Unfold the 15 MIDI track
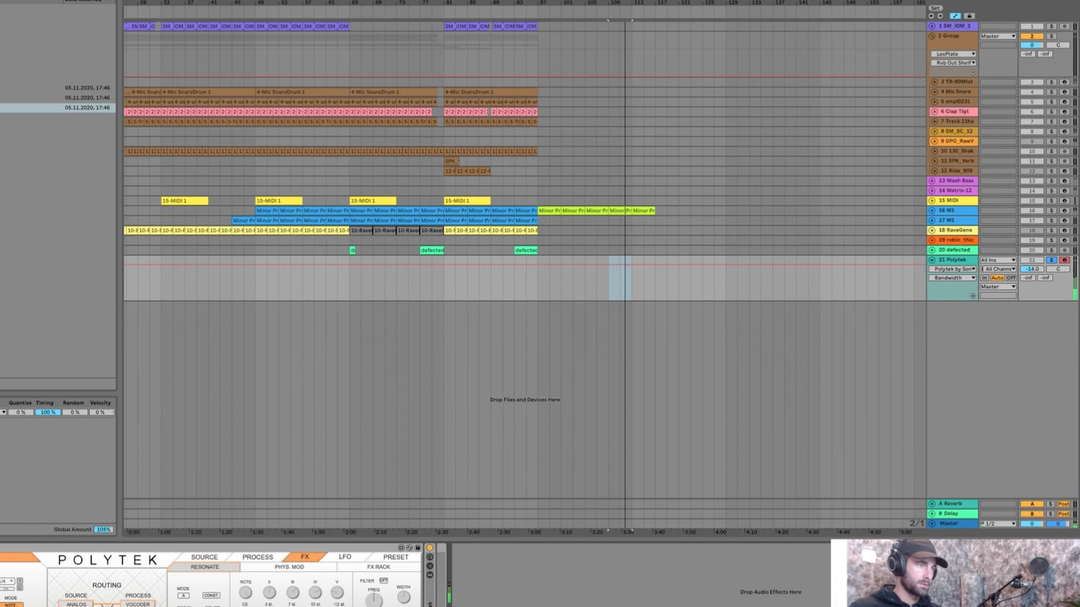Viewport: 1080px width, 607px height. pos(934,201)
